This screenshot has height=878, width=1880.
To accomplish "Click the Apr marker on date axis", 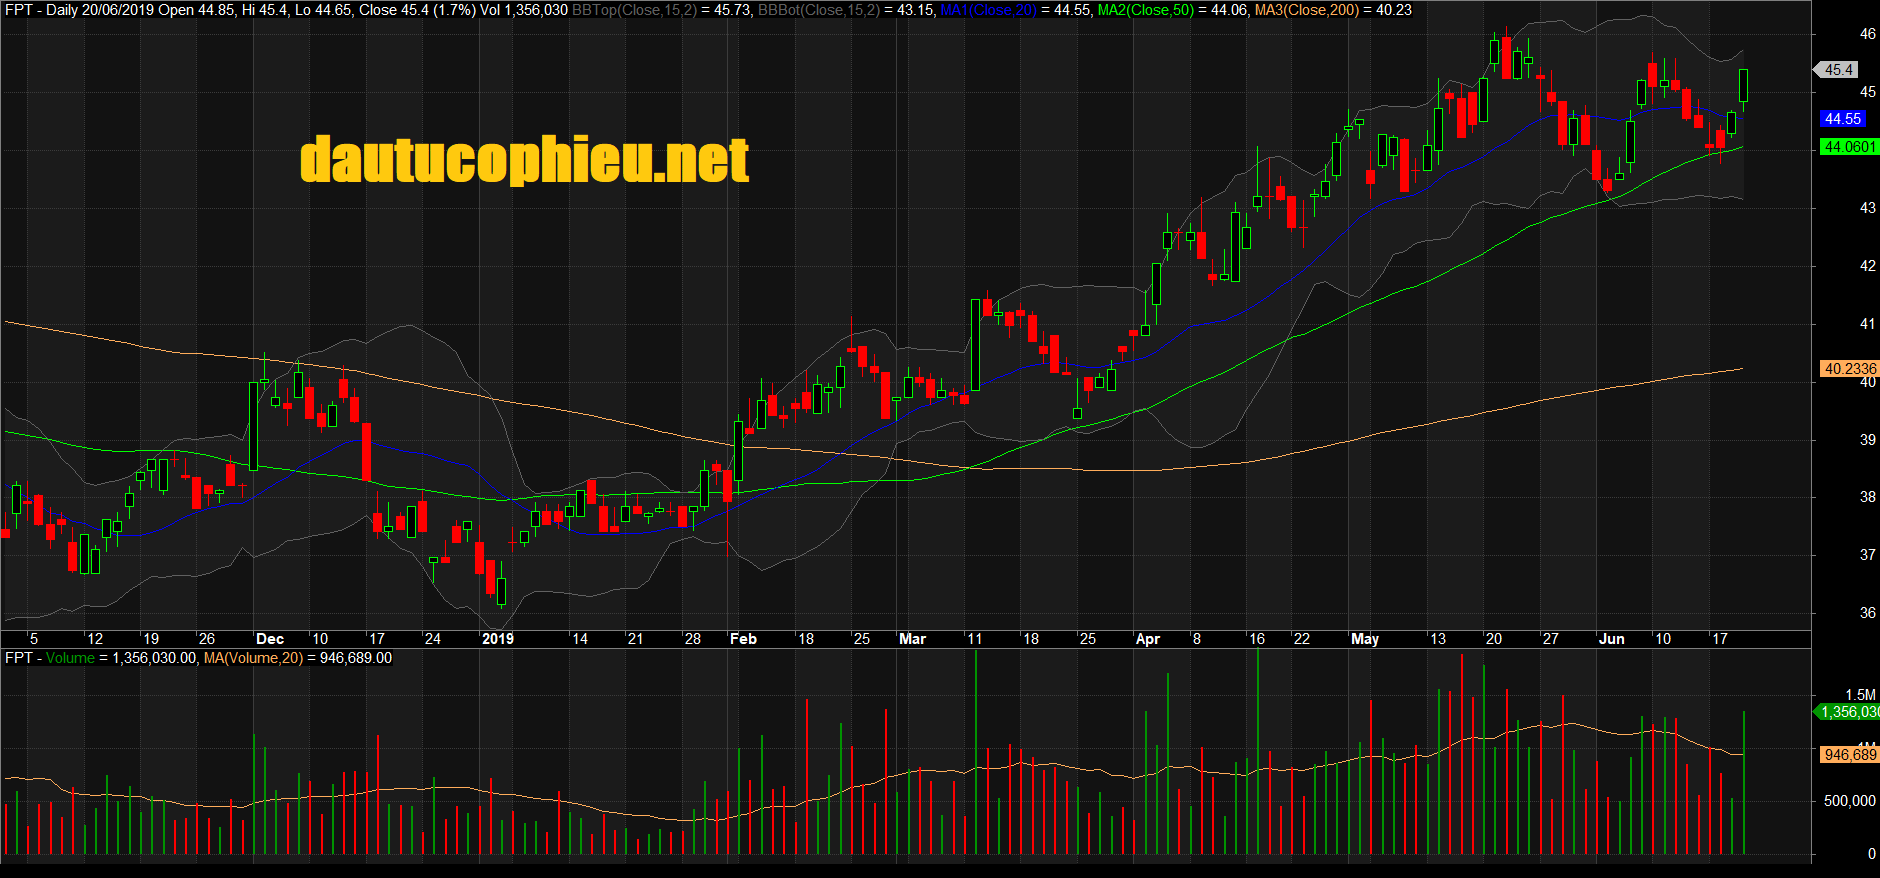I will coord(1147,639).
